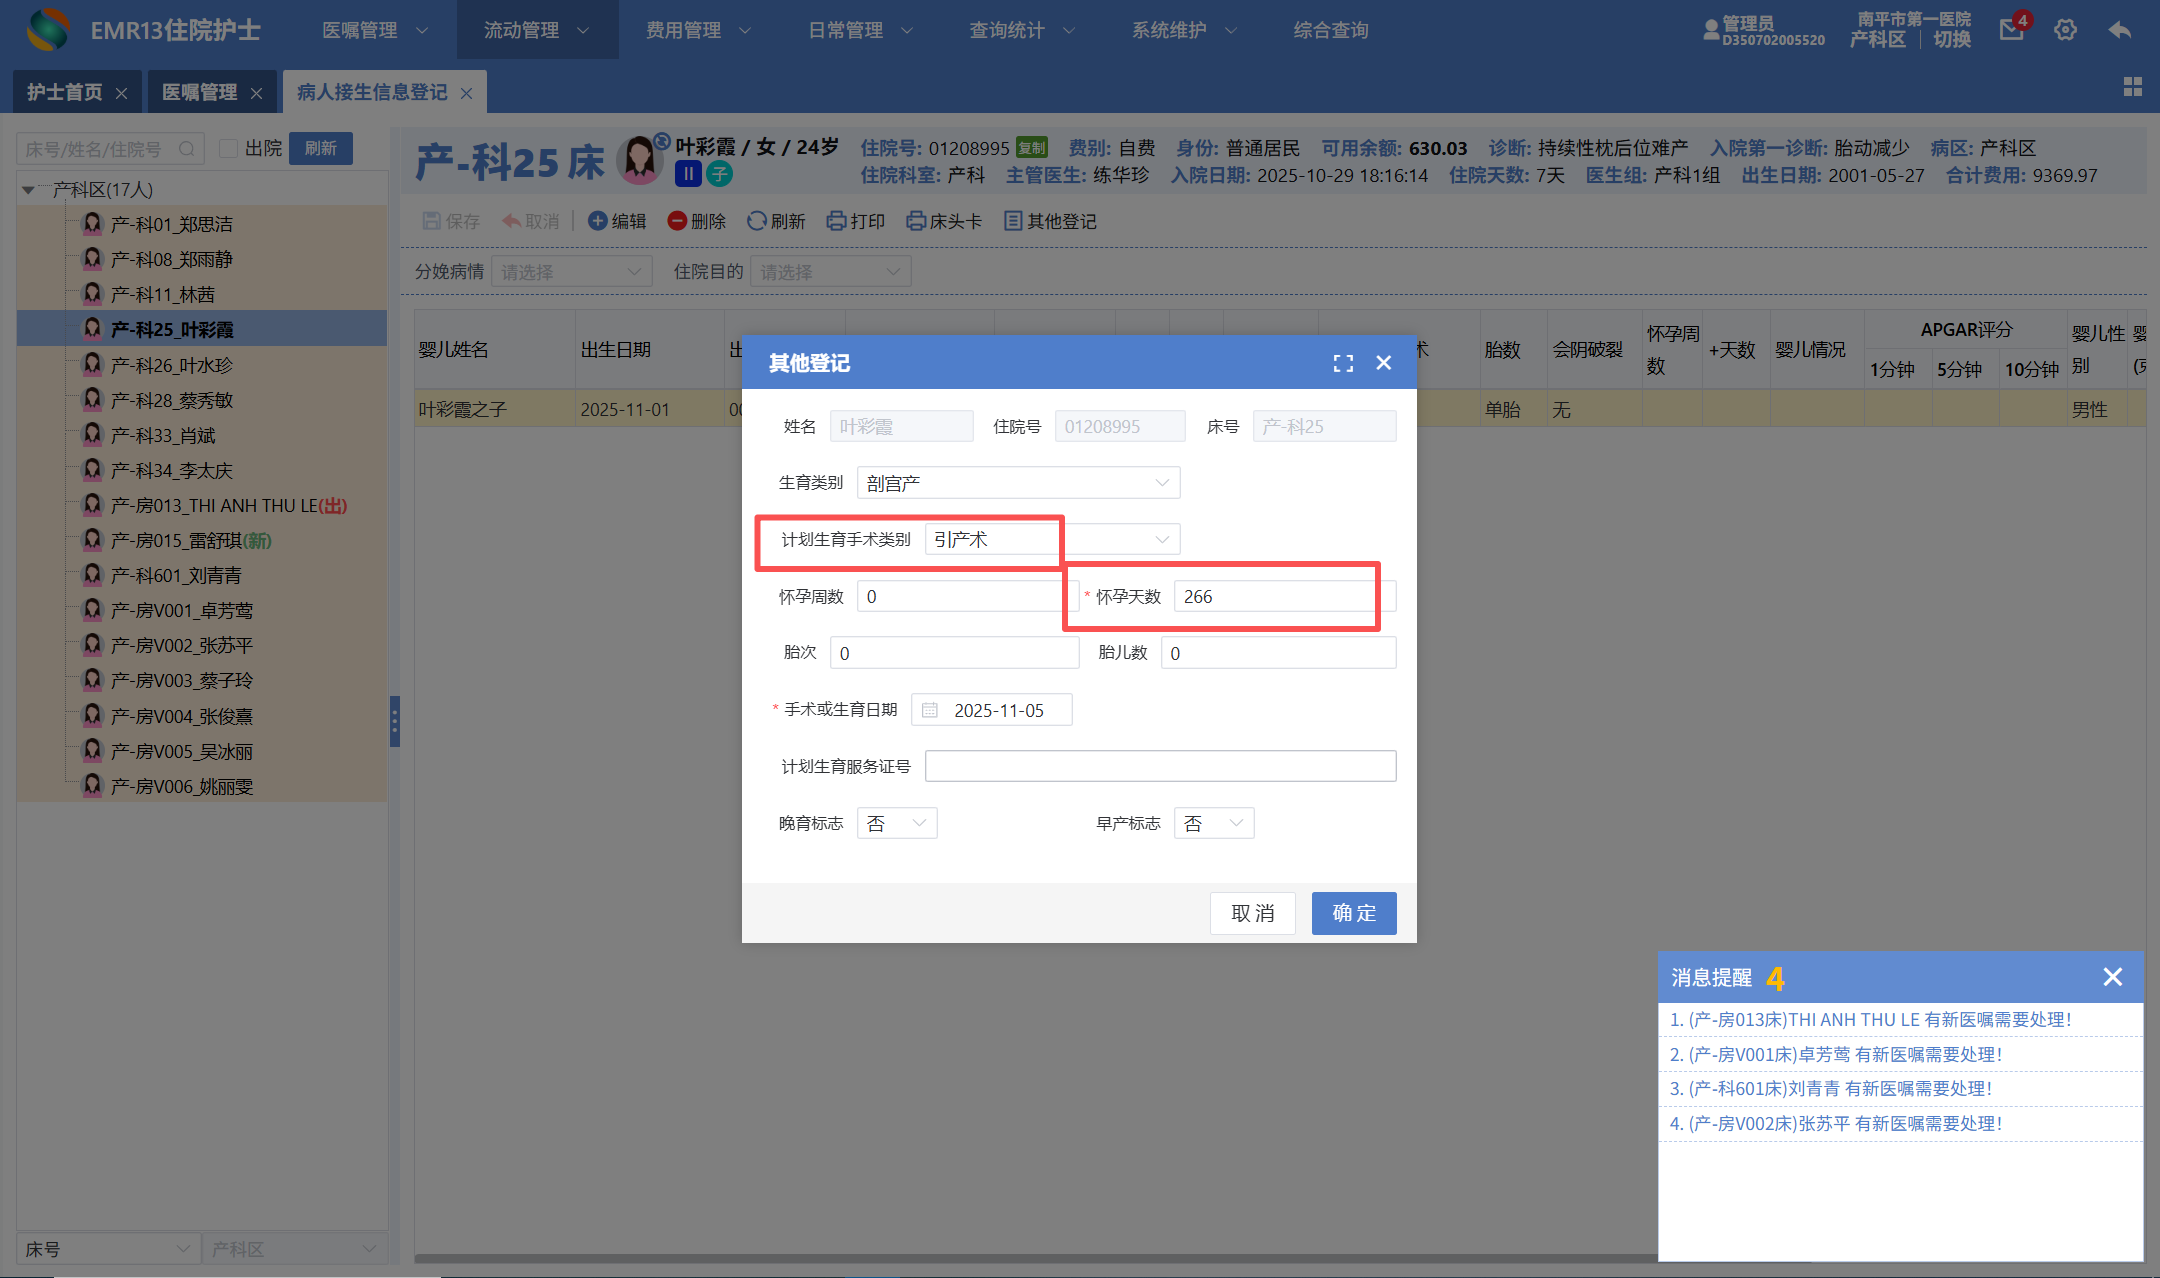Click the mail notification icon

click(2011, 30)
